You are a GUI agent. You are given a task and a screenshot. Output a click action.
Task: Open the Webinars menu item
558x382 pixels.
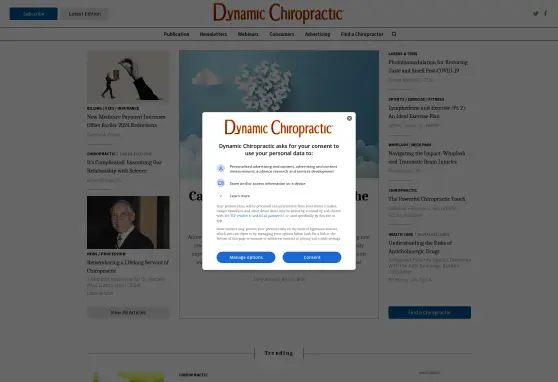coord(248,34)
